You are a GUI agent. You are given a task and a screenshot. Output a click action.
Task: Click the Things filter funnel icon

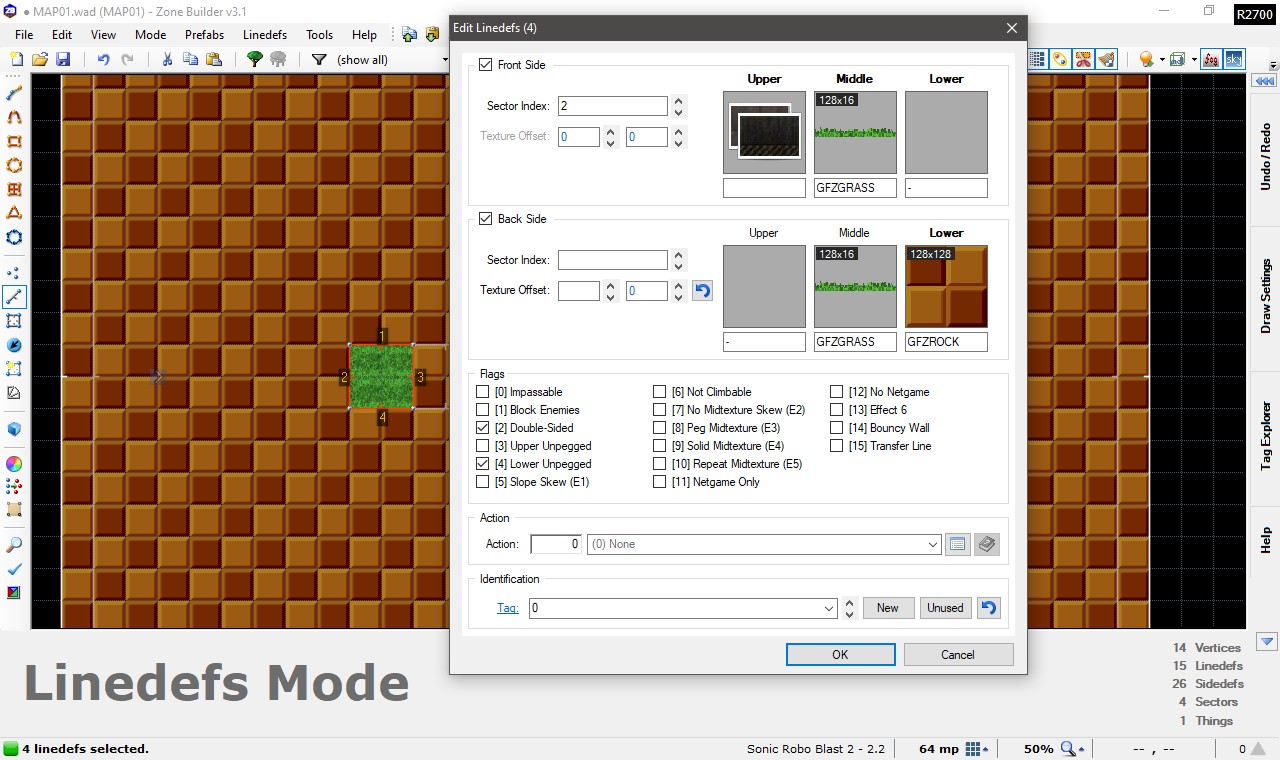click(x=319, y=60)
